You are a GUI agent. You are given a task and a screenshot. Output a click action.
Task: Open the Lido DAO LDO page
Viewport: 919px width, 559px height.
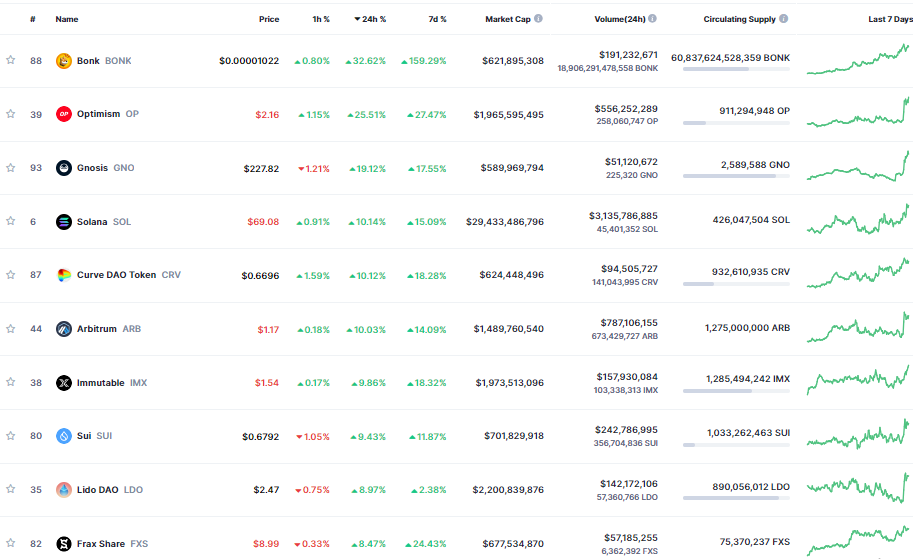pos(110,490)
